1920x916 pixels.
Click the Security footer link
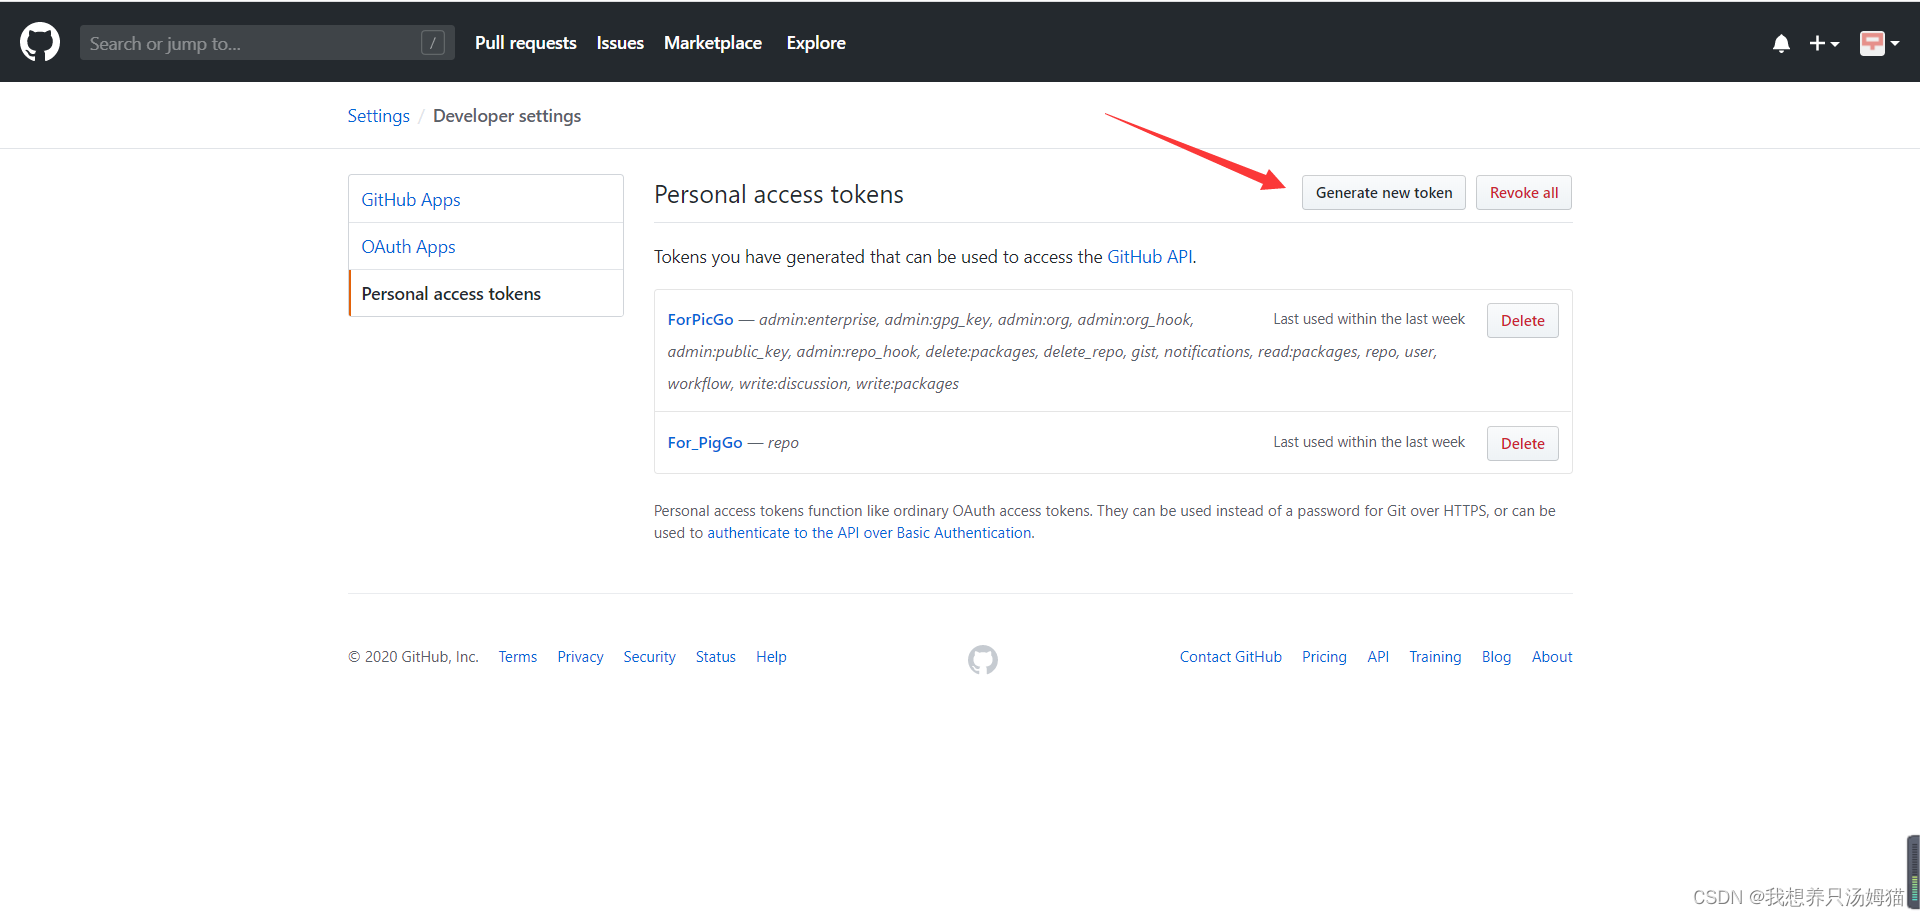tap(650, 657)
